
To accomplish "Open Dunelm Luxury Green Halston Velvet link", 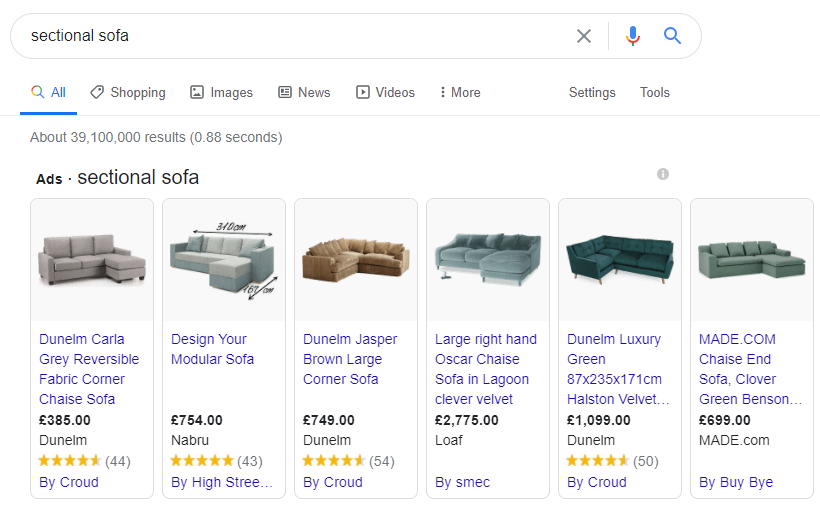I will (x=618, y=369).
